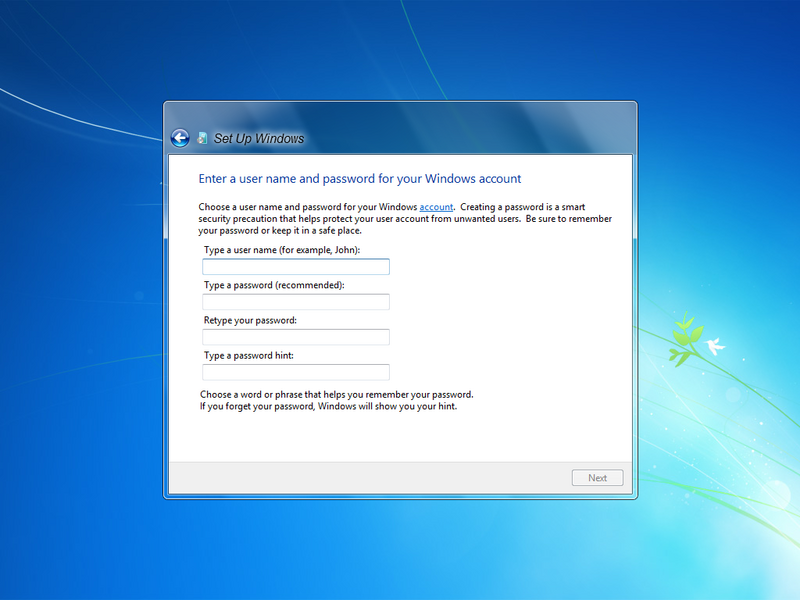The image size is (800, 600).
Task: Select the Retype your password field
Action: tap(296, 337)
